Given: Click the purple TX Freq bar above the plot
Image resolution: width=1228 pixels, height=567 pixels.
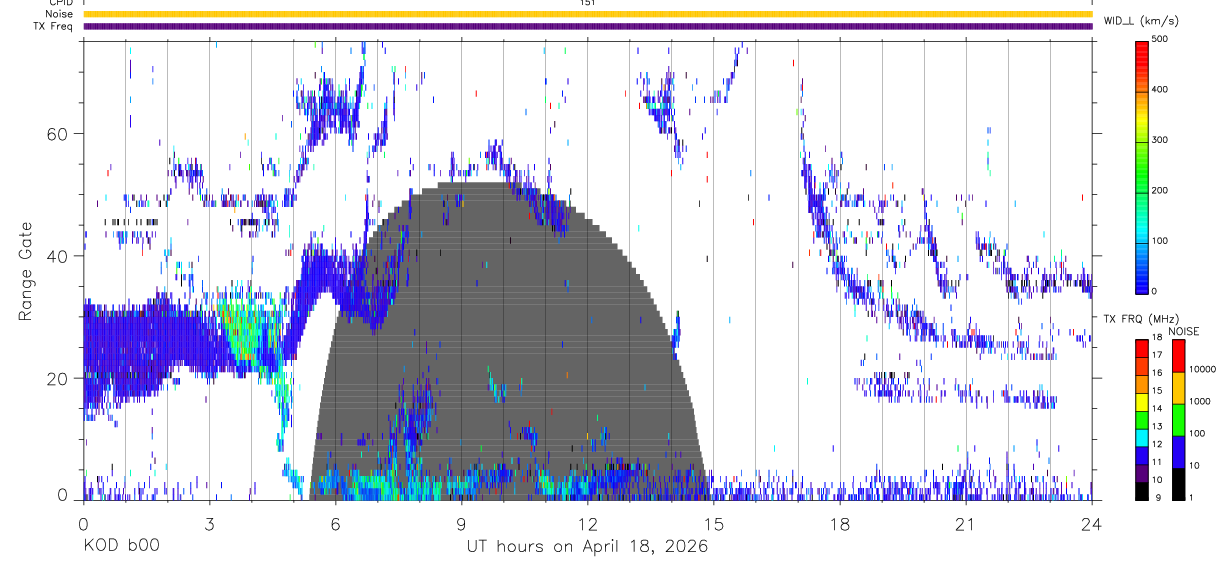Looking at the screenshot, I should [587, 26].
